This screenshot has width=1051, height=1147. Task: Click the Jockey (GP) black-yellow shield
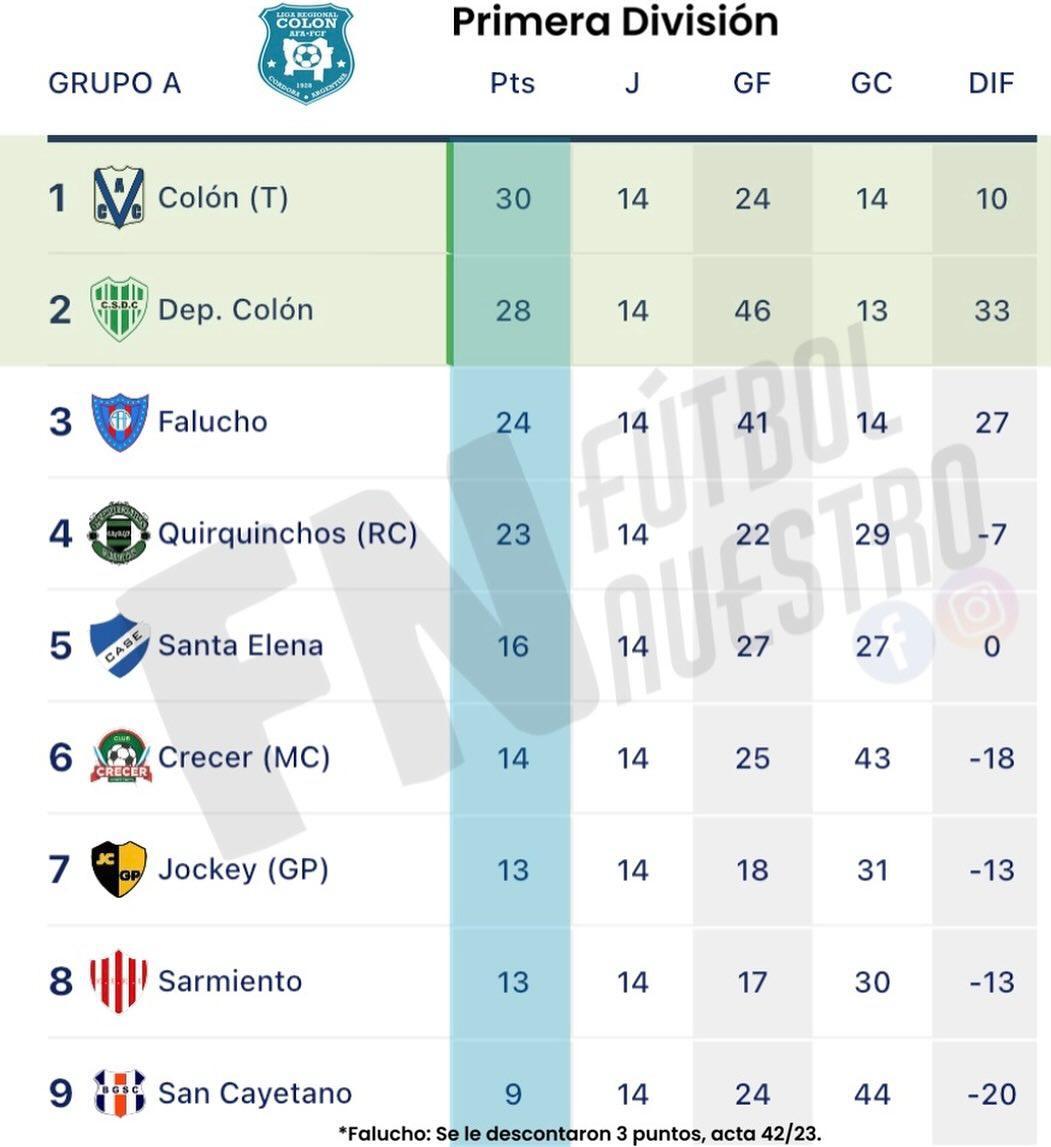pos(119,869)
